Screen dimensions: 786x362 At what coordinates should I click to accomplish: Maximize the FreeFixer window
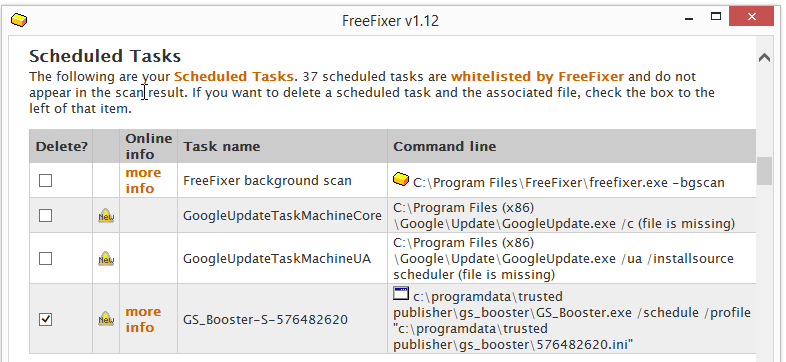(x=716, y=17)
